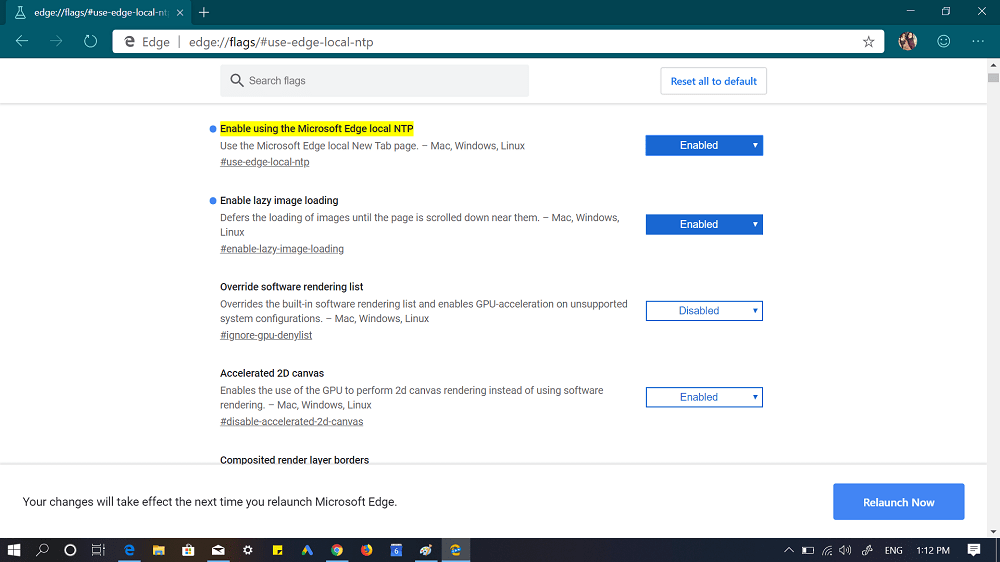The height and width of the screenshot is (562, 1000).
Task: Focus the Search flags input box
Action: 374,80
